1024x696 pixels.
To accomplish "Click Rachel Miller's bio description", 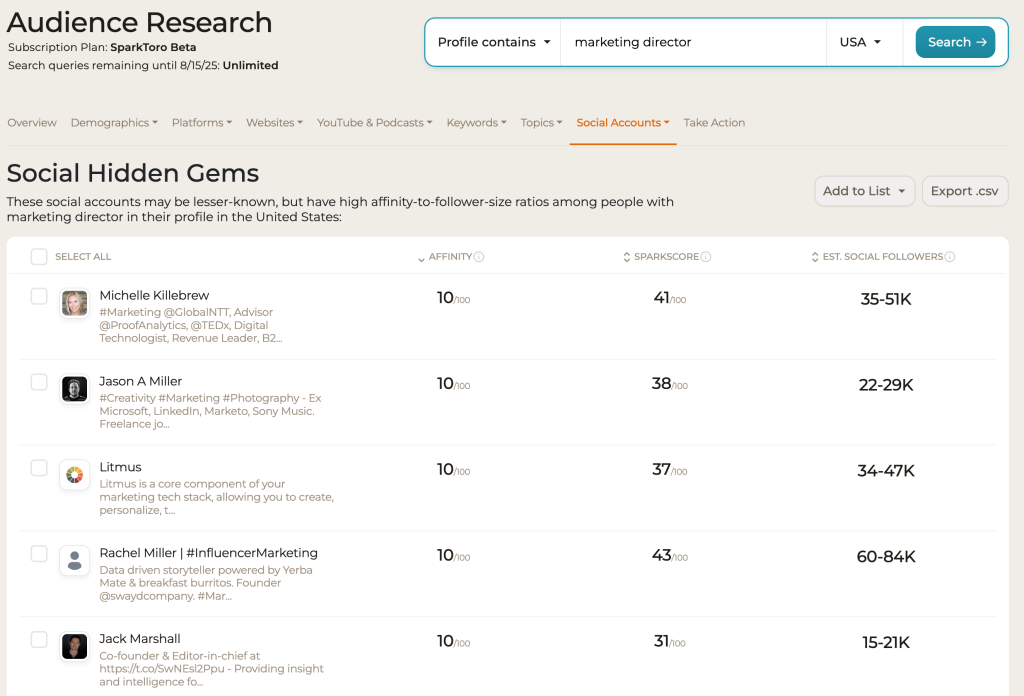I will tap(206, 583).
